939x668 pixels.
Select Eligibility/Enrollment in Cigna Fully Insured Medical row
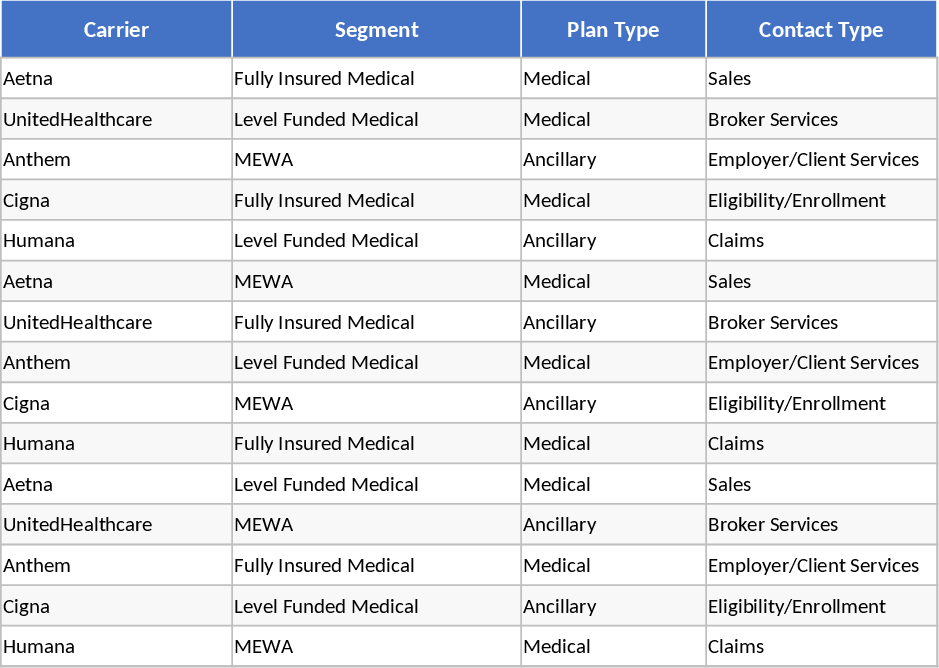pyautogui.click(x=796, y=201)
